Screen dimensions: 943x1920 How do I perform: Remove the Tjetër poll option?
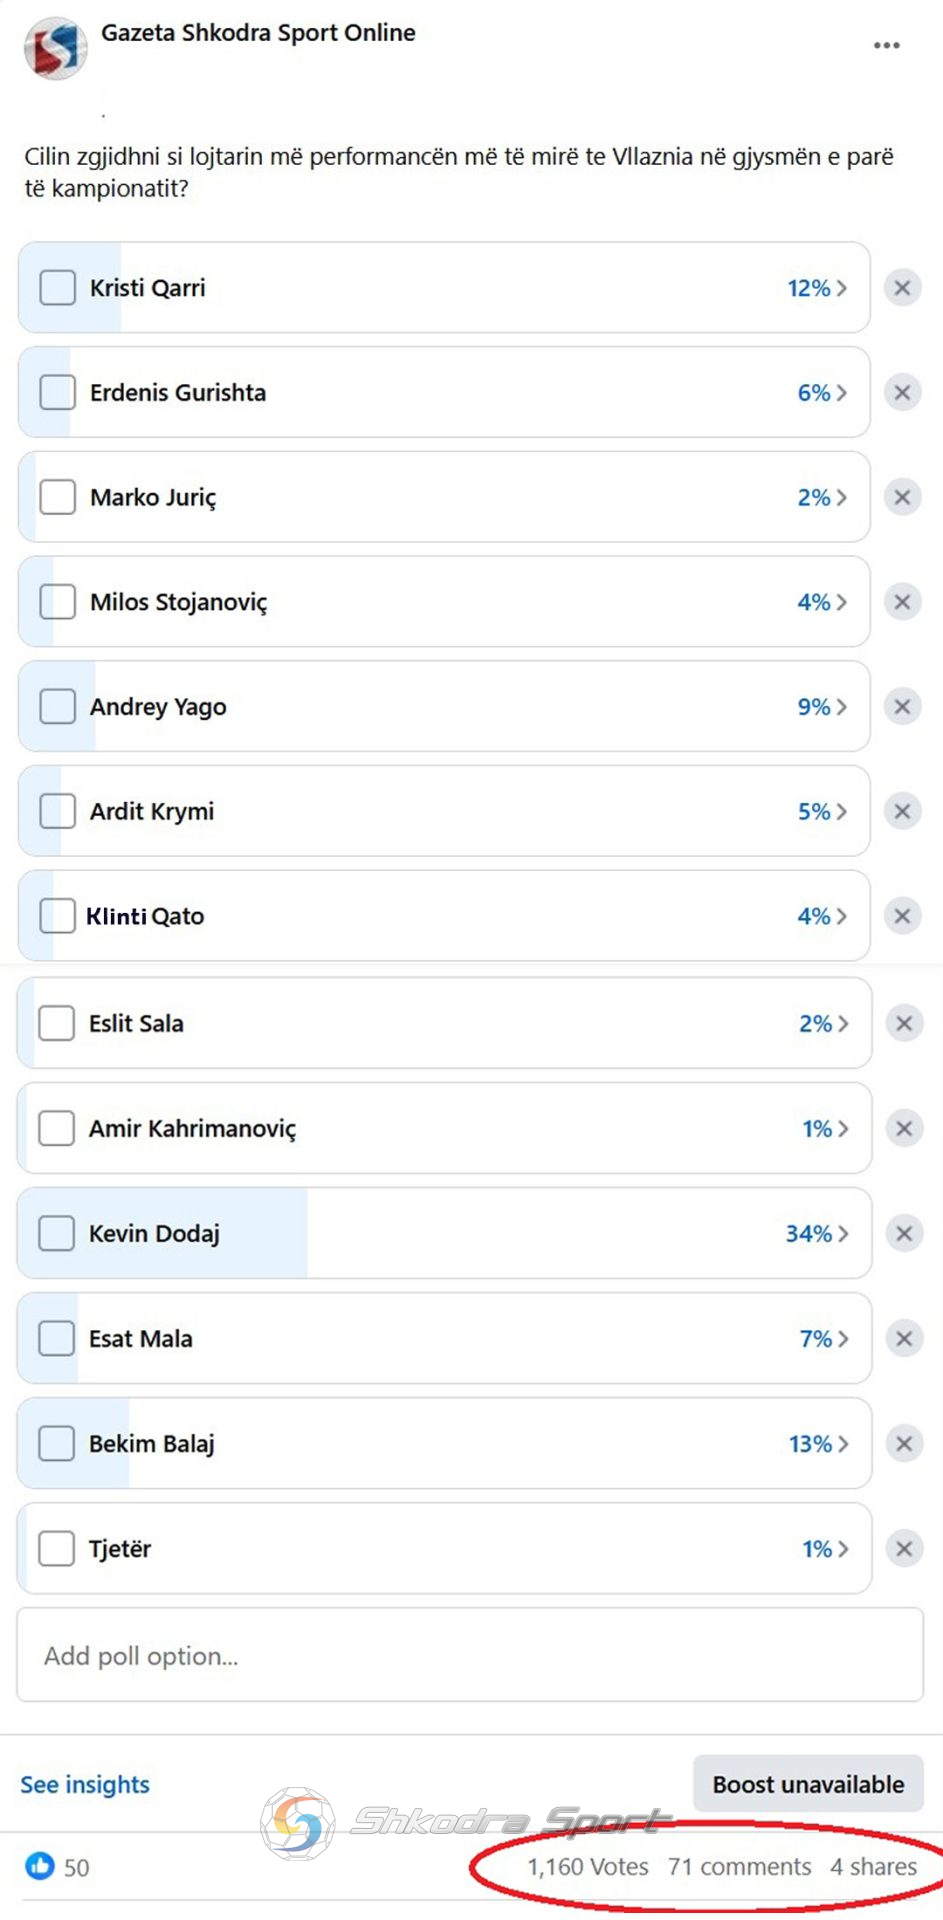pyautogui.click(x=904, y=1548)
